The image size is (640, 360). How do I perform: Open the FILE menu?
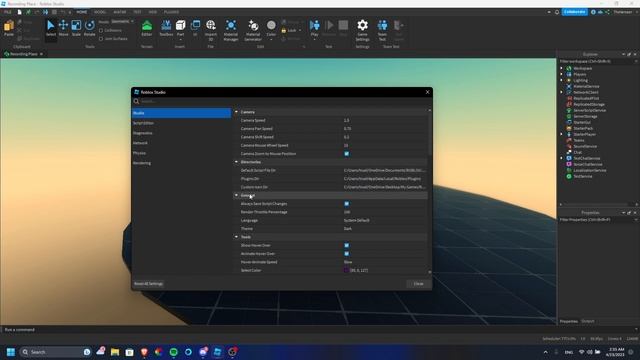click(8, 12)
